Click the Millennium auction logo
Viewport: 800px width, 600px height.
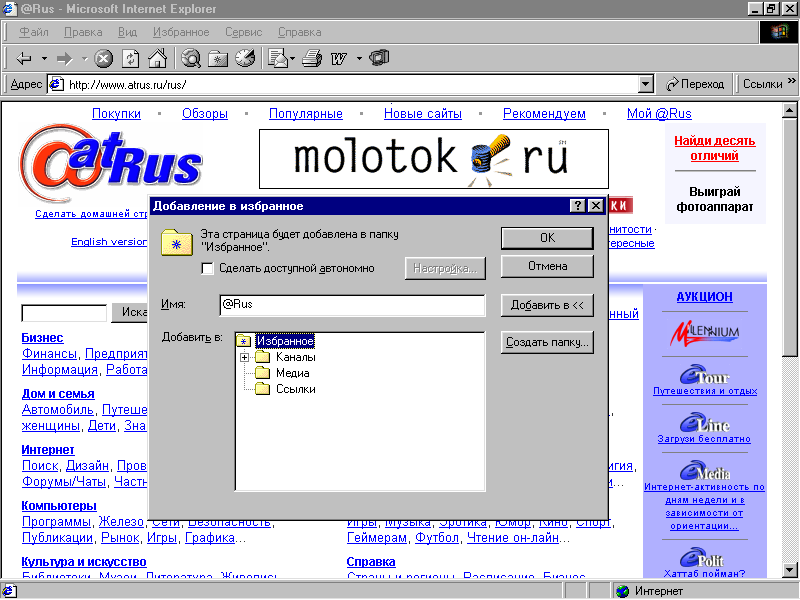pos(704,333)
